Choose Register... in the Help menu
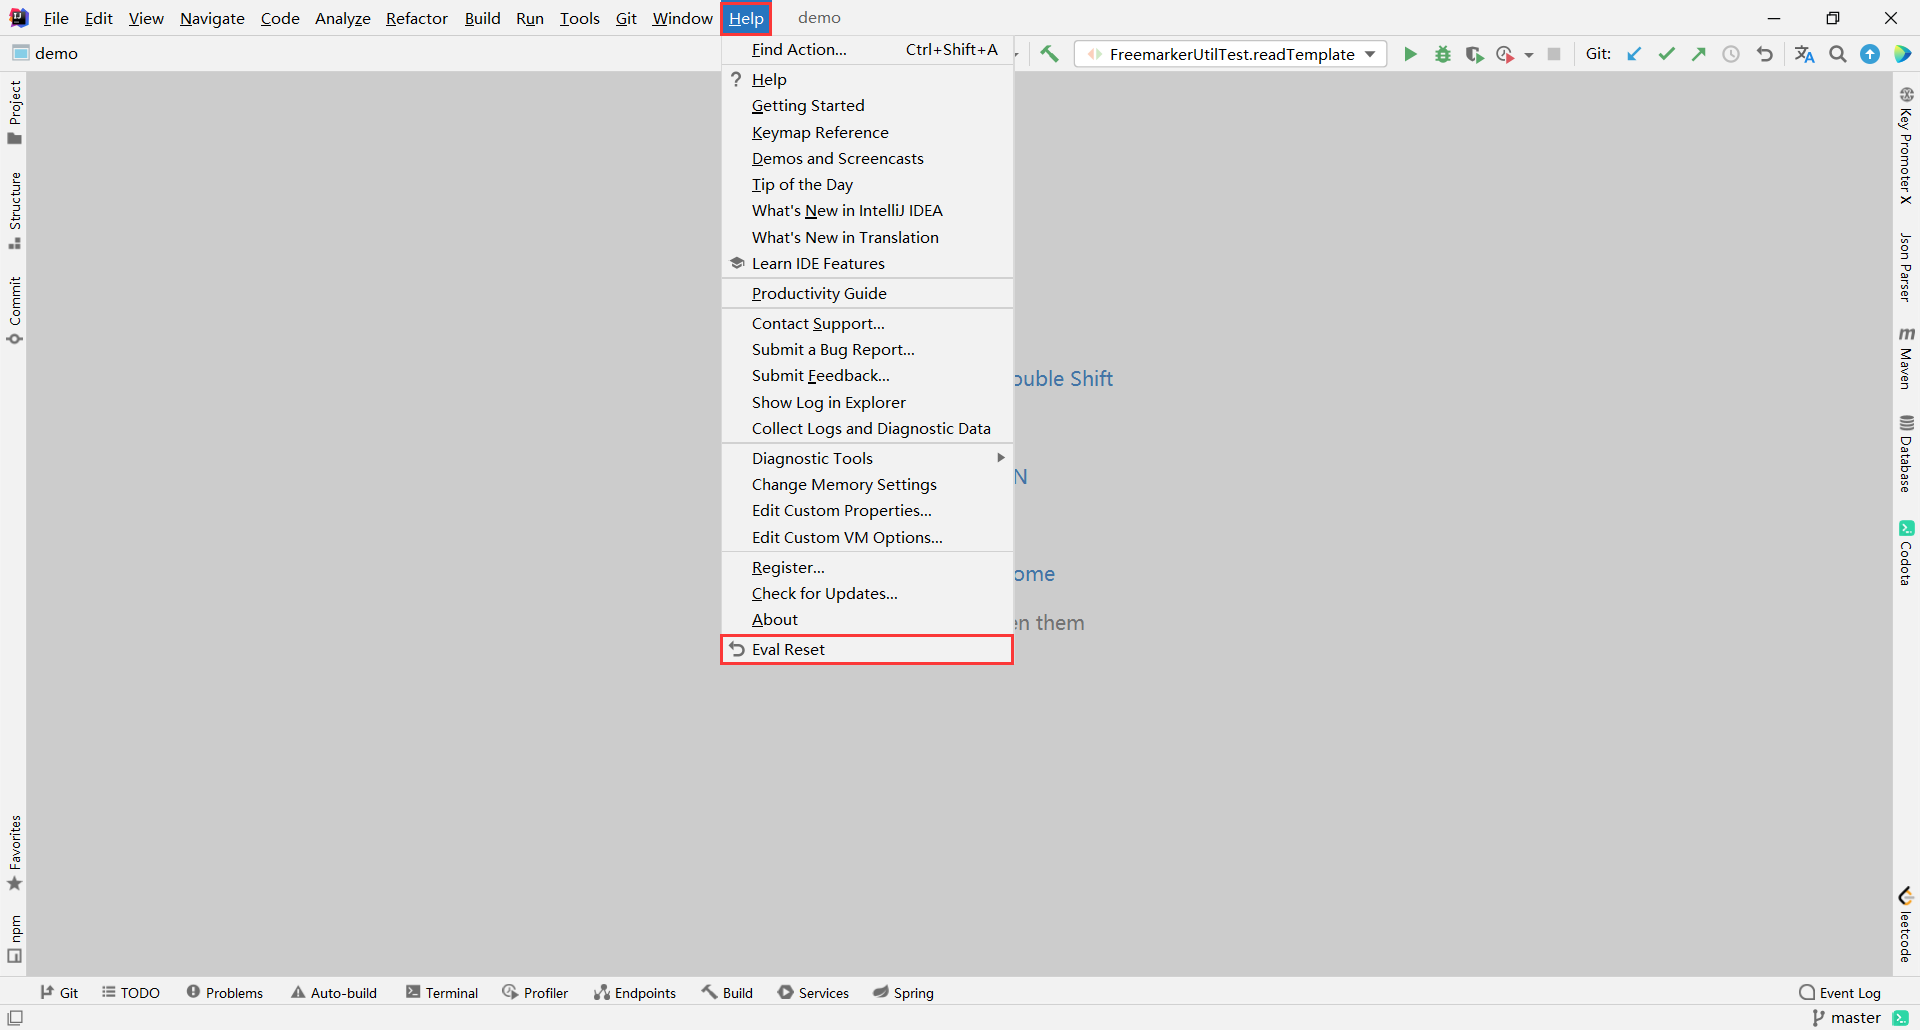Image resolution: width=1920 pixels, height=1030 pixels. pyautogui.click(x=867, y=567)
